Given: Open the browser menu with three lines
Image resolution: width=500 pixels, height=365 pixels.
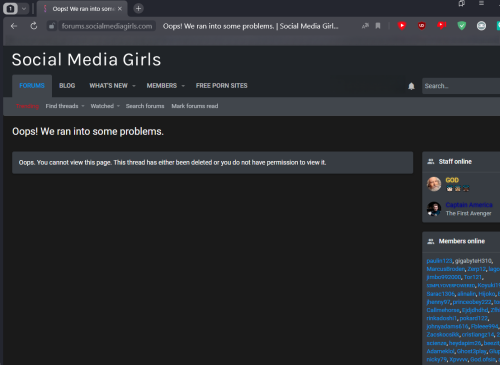Looking at the screenshot, I should click(x=481, y=3).
